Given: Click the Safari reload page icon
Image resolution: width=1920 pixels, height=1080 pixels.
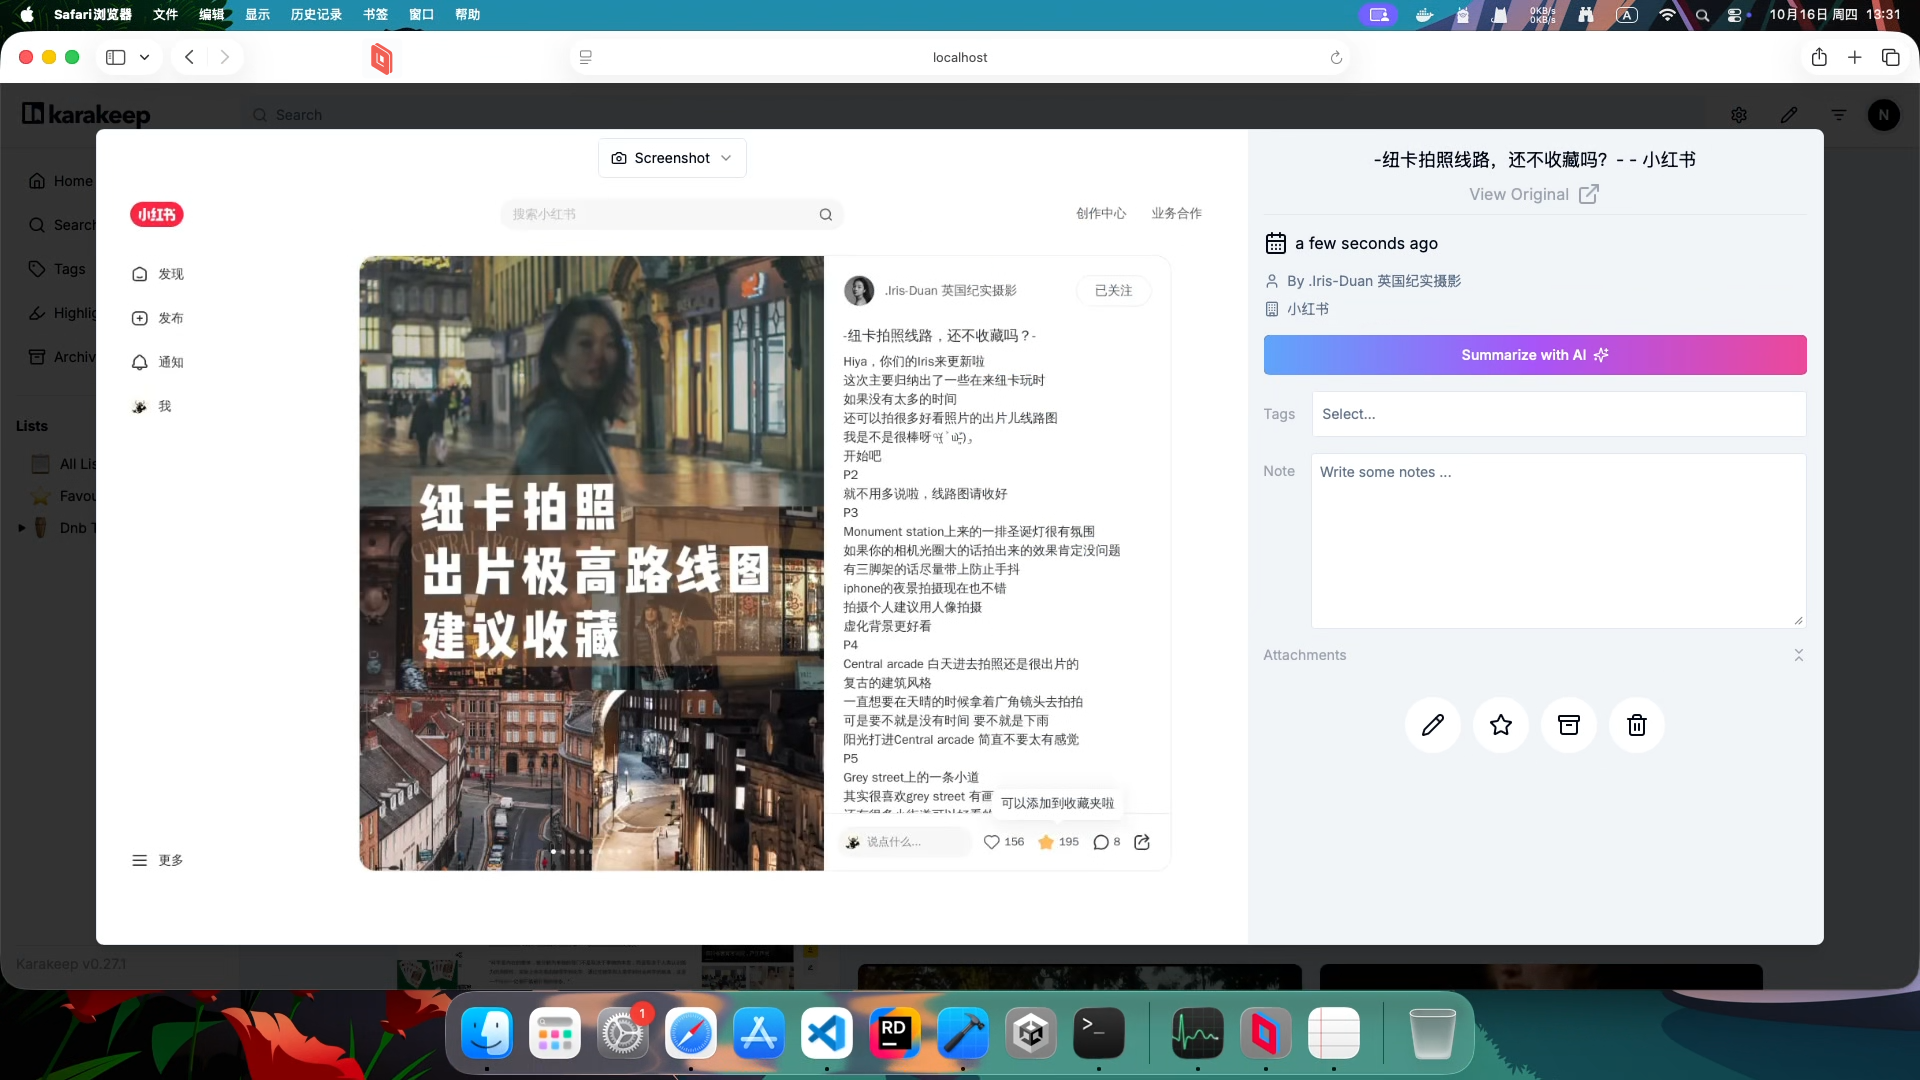Looking at the screenshot, I should (x=1336, y=58).
